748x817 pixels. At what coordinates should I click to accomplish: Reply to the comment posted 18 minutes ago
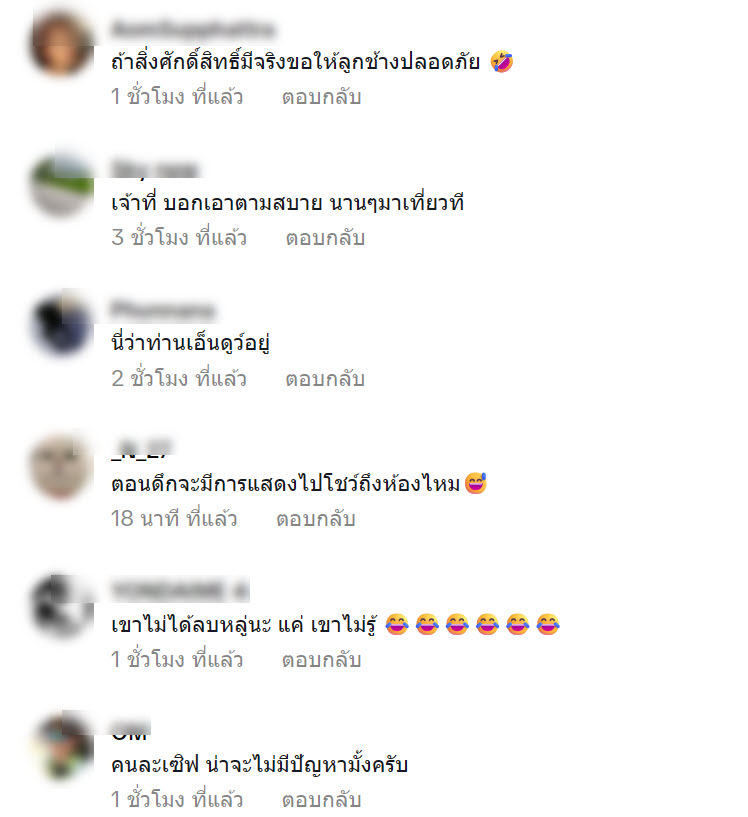[x=316, y=519]
